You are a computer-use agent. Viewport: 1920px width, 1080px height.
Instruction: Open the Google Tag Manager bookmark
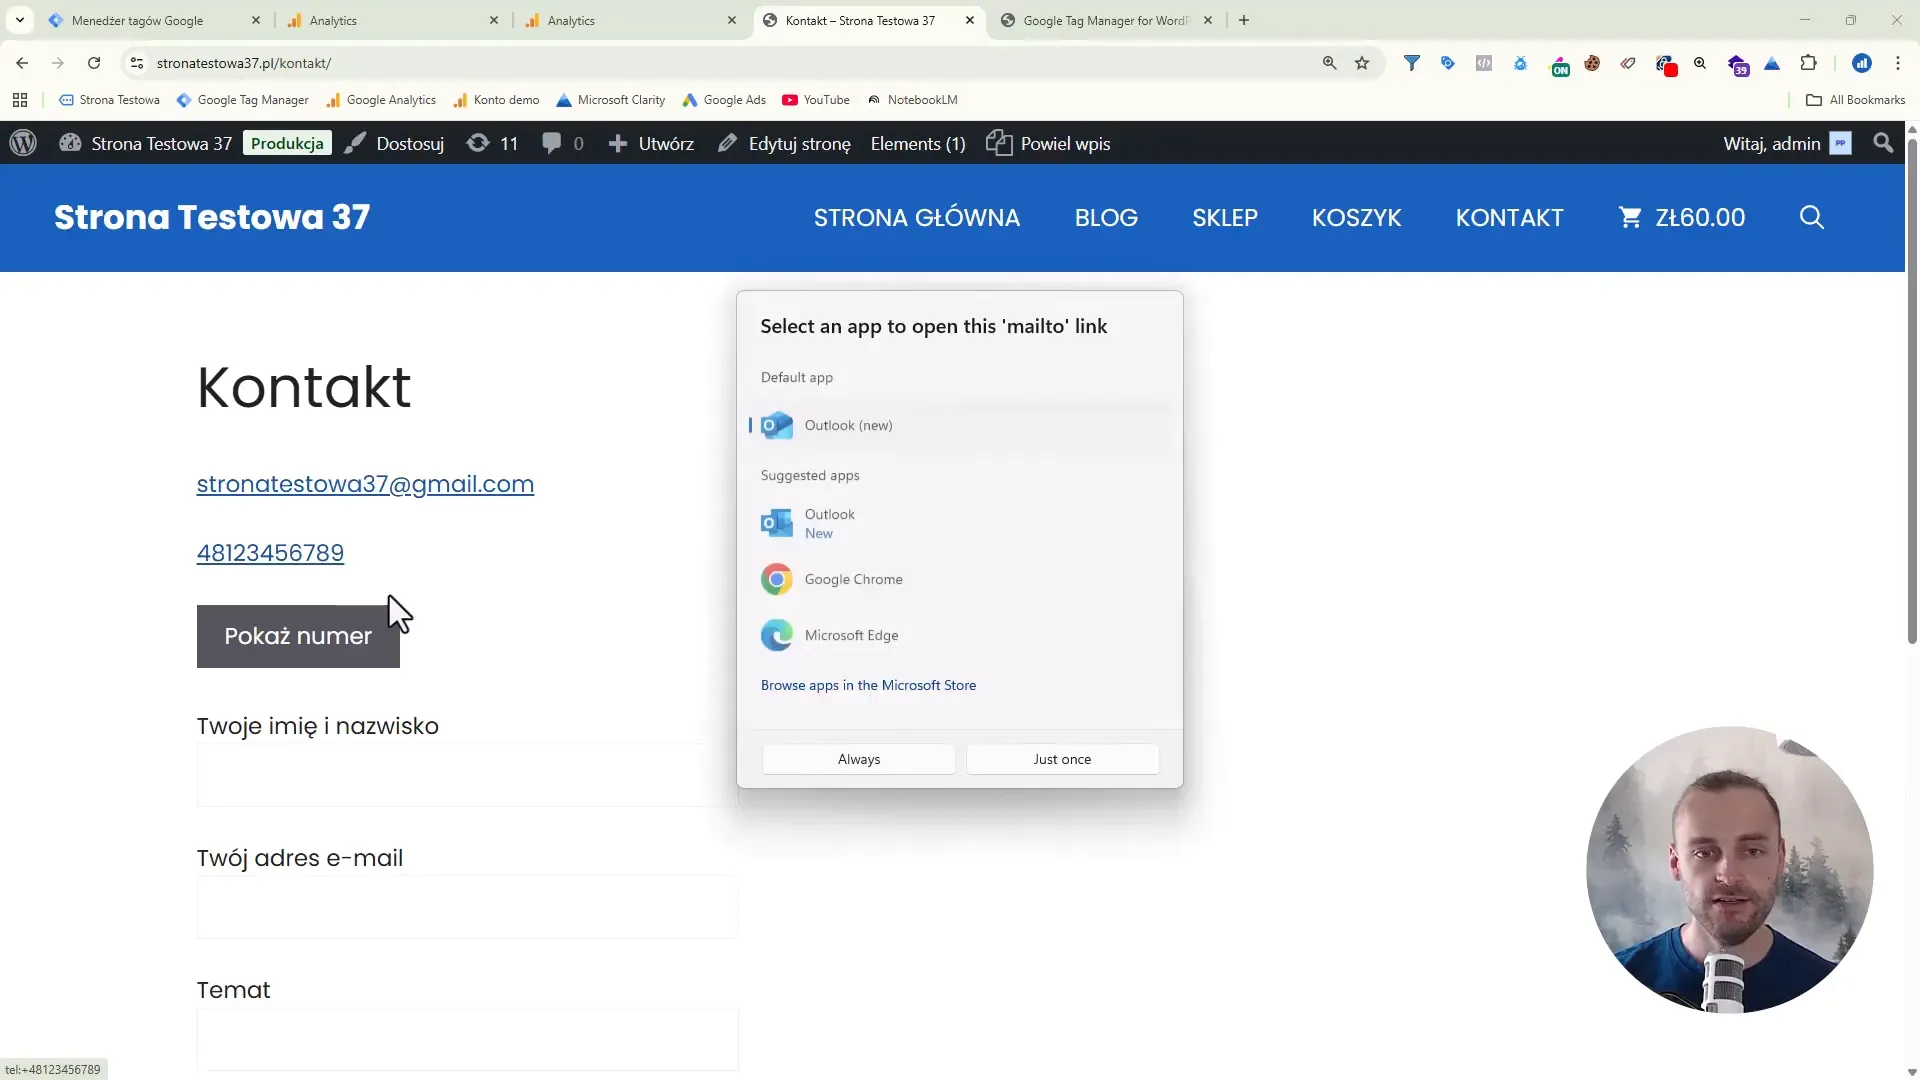coord(242,100)
